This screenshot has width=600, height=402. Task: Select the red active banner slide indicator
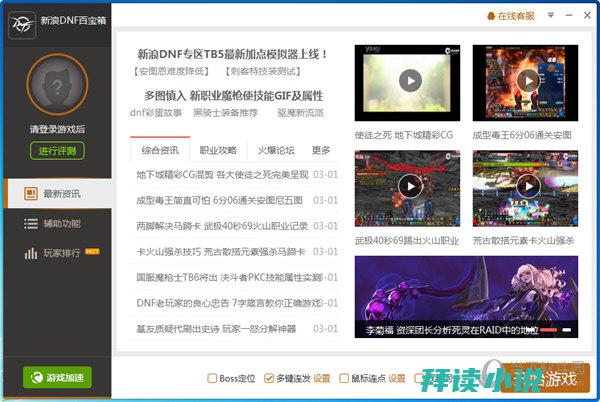549,330
